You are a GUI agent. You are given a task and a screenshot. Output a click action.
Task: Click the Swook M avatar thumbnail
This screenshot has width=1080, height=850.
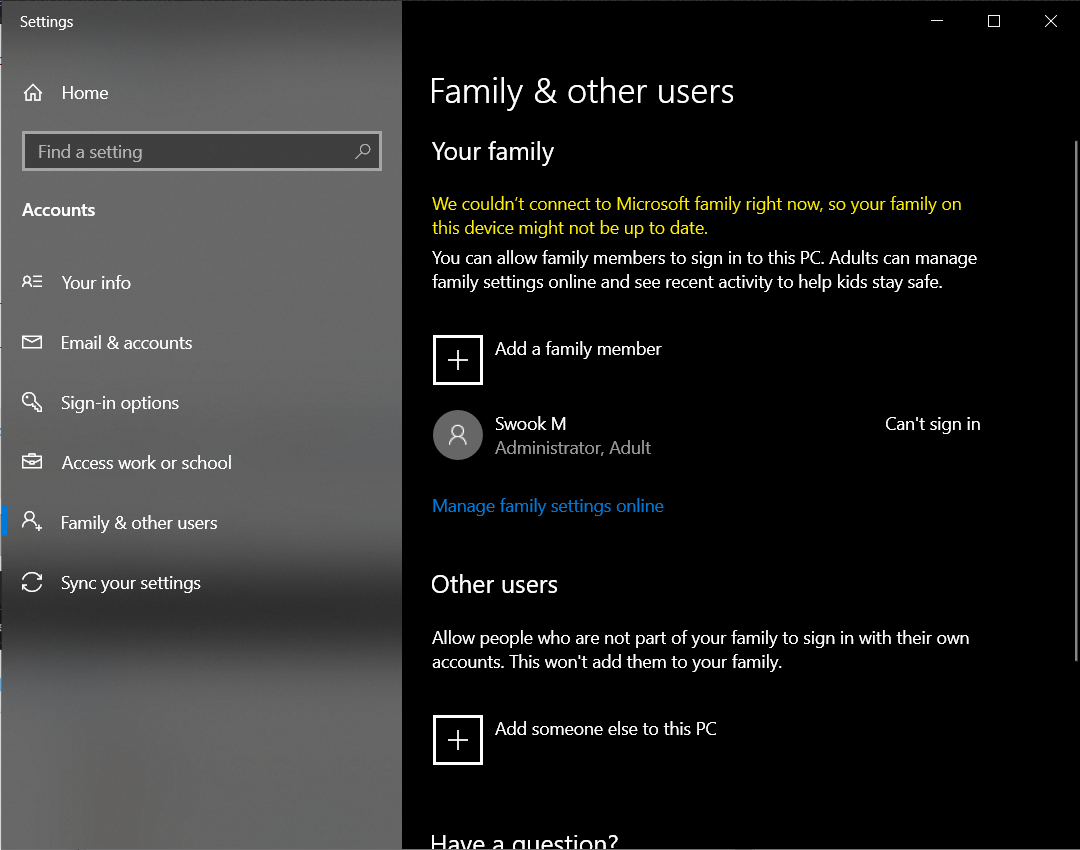[x=457, y=434]
